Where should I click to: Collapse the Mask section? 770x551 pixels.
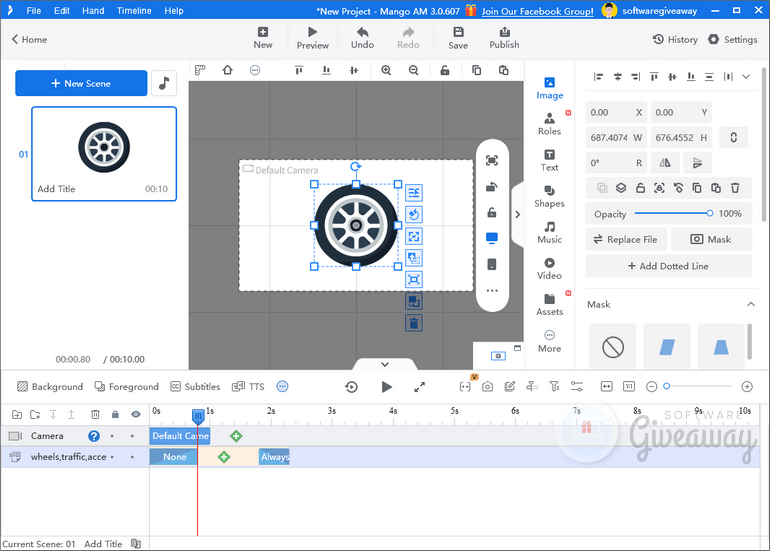[750, 304]
